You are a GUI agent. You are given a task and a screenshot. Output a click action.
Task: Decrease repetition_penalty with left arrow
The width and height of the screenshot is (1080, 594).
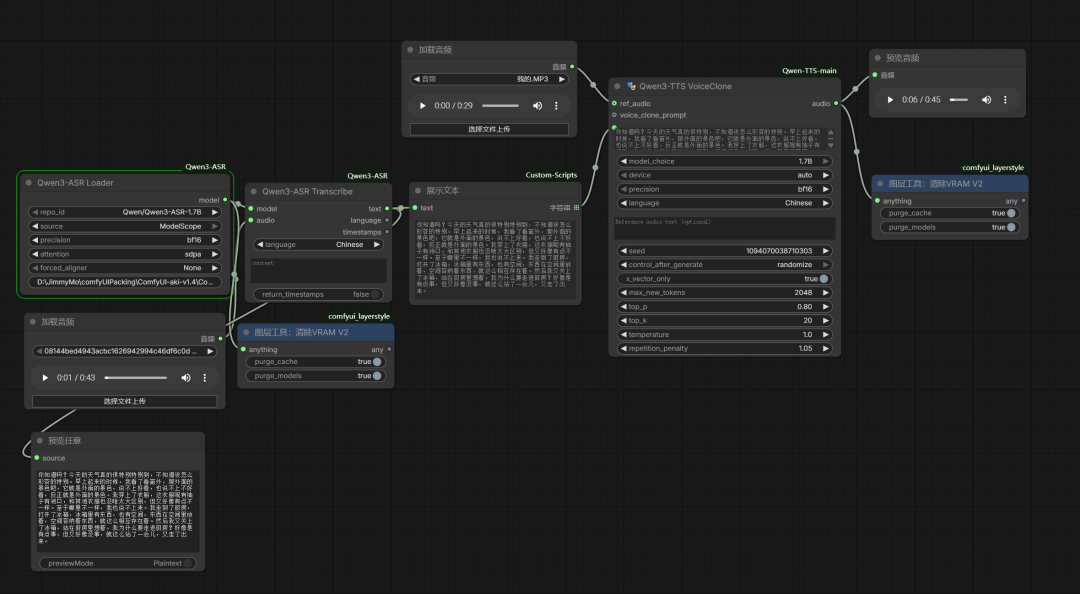pos(623,349)
